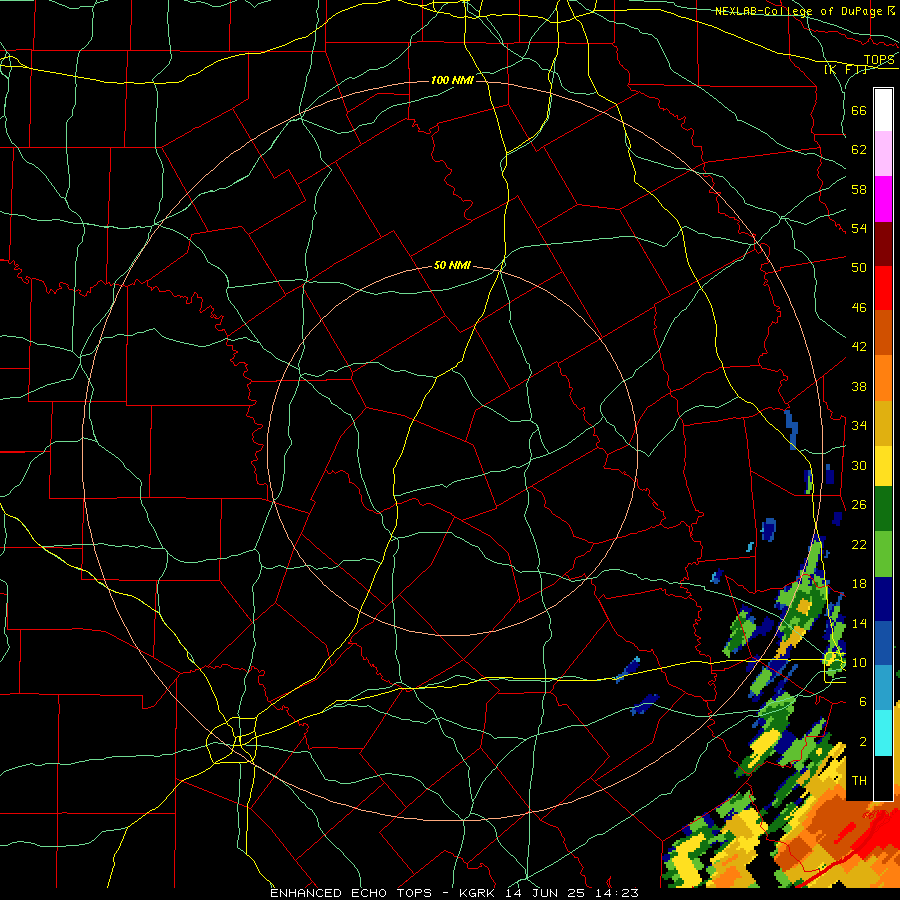Click the light blue swatch between 10 and 6
This screenshot has width=900, height=900.
[883, 688]
